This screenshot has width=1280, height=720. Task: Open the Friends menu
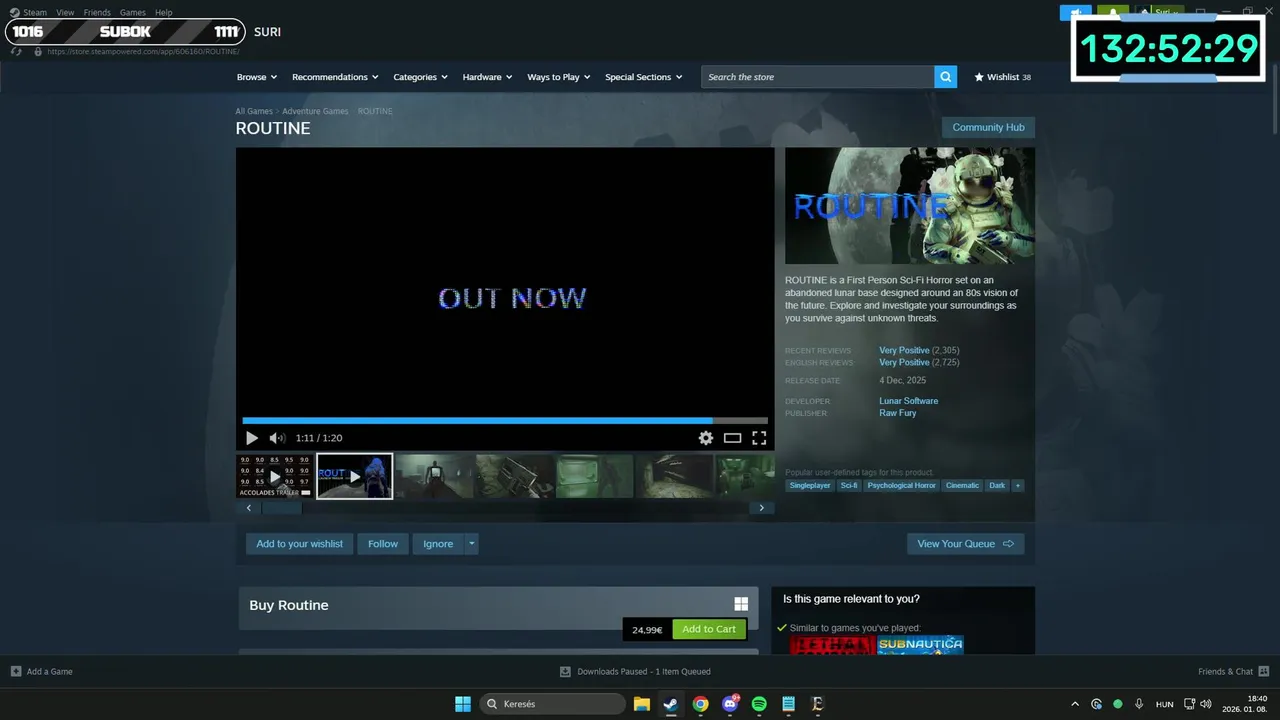tap(97, 13)
